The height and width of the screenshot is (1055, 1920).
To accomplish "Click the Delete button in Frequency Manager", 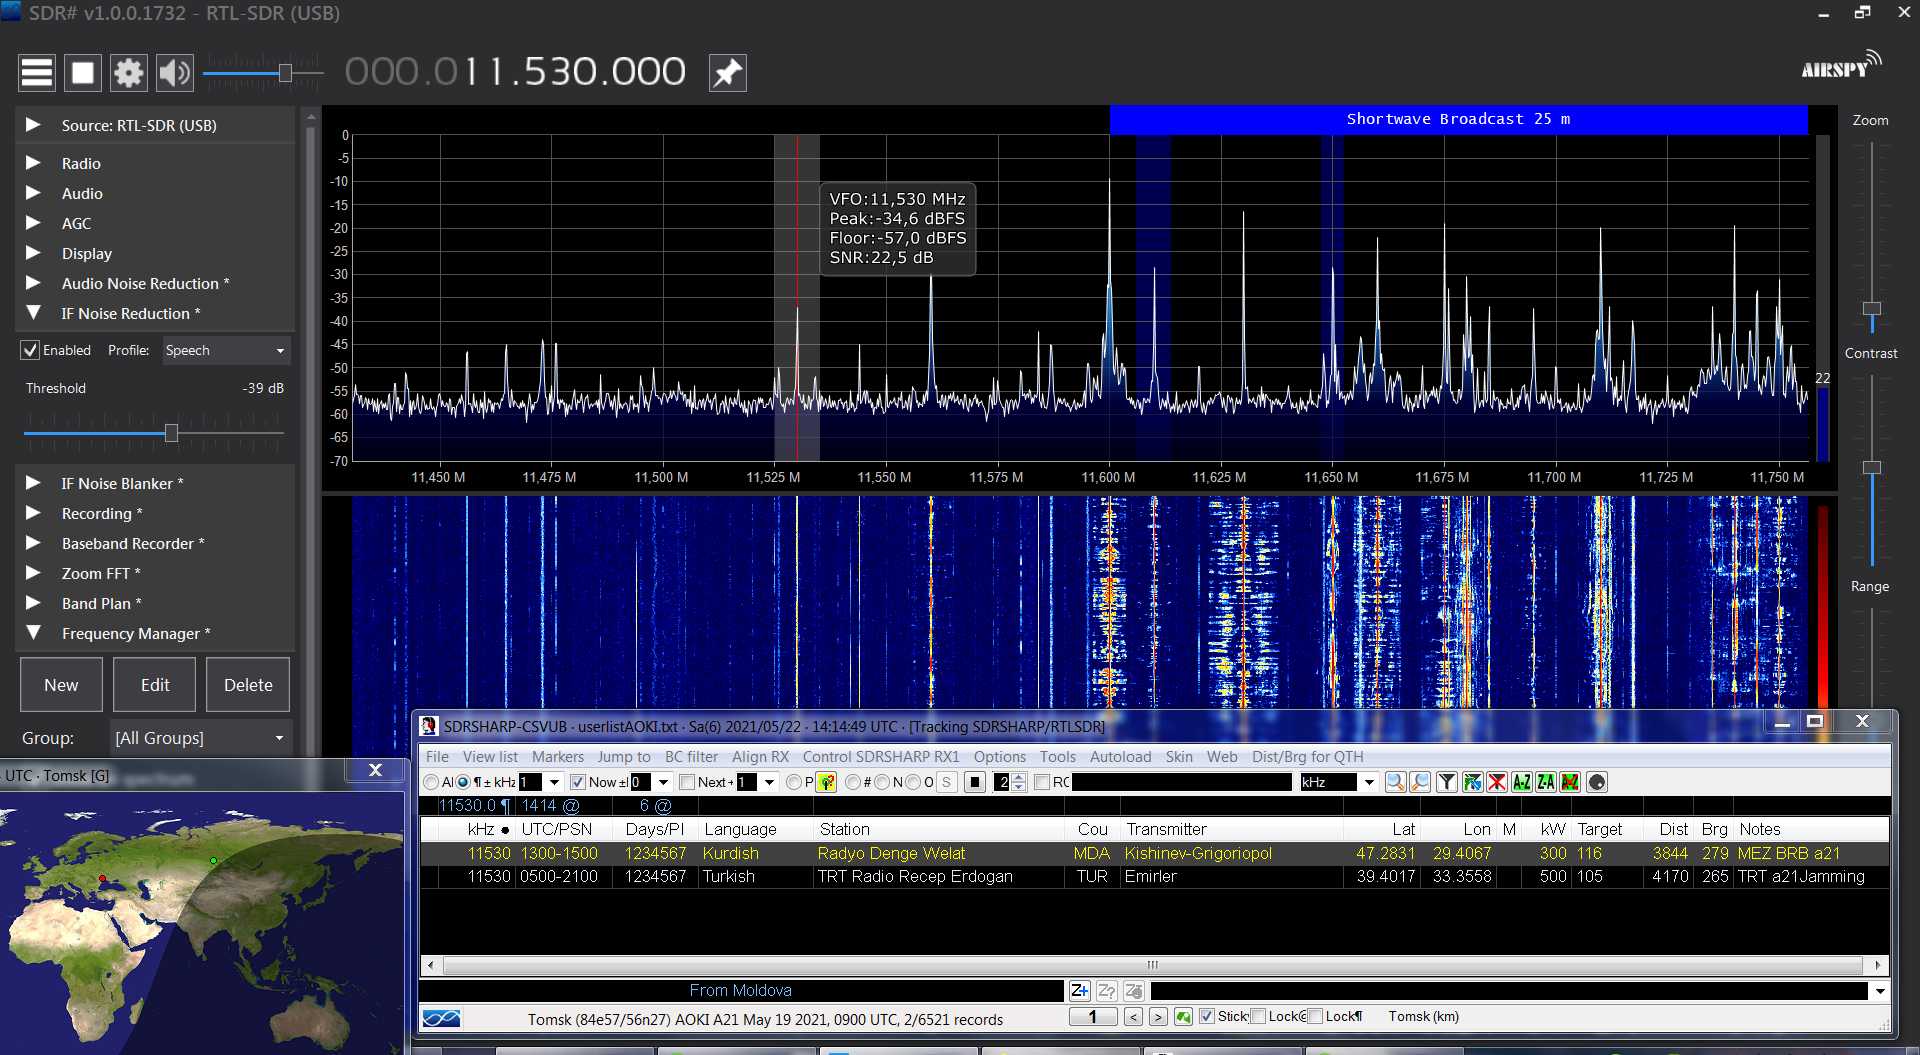I will 248,685.
